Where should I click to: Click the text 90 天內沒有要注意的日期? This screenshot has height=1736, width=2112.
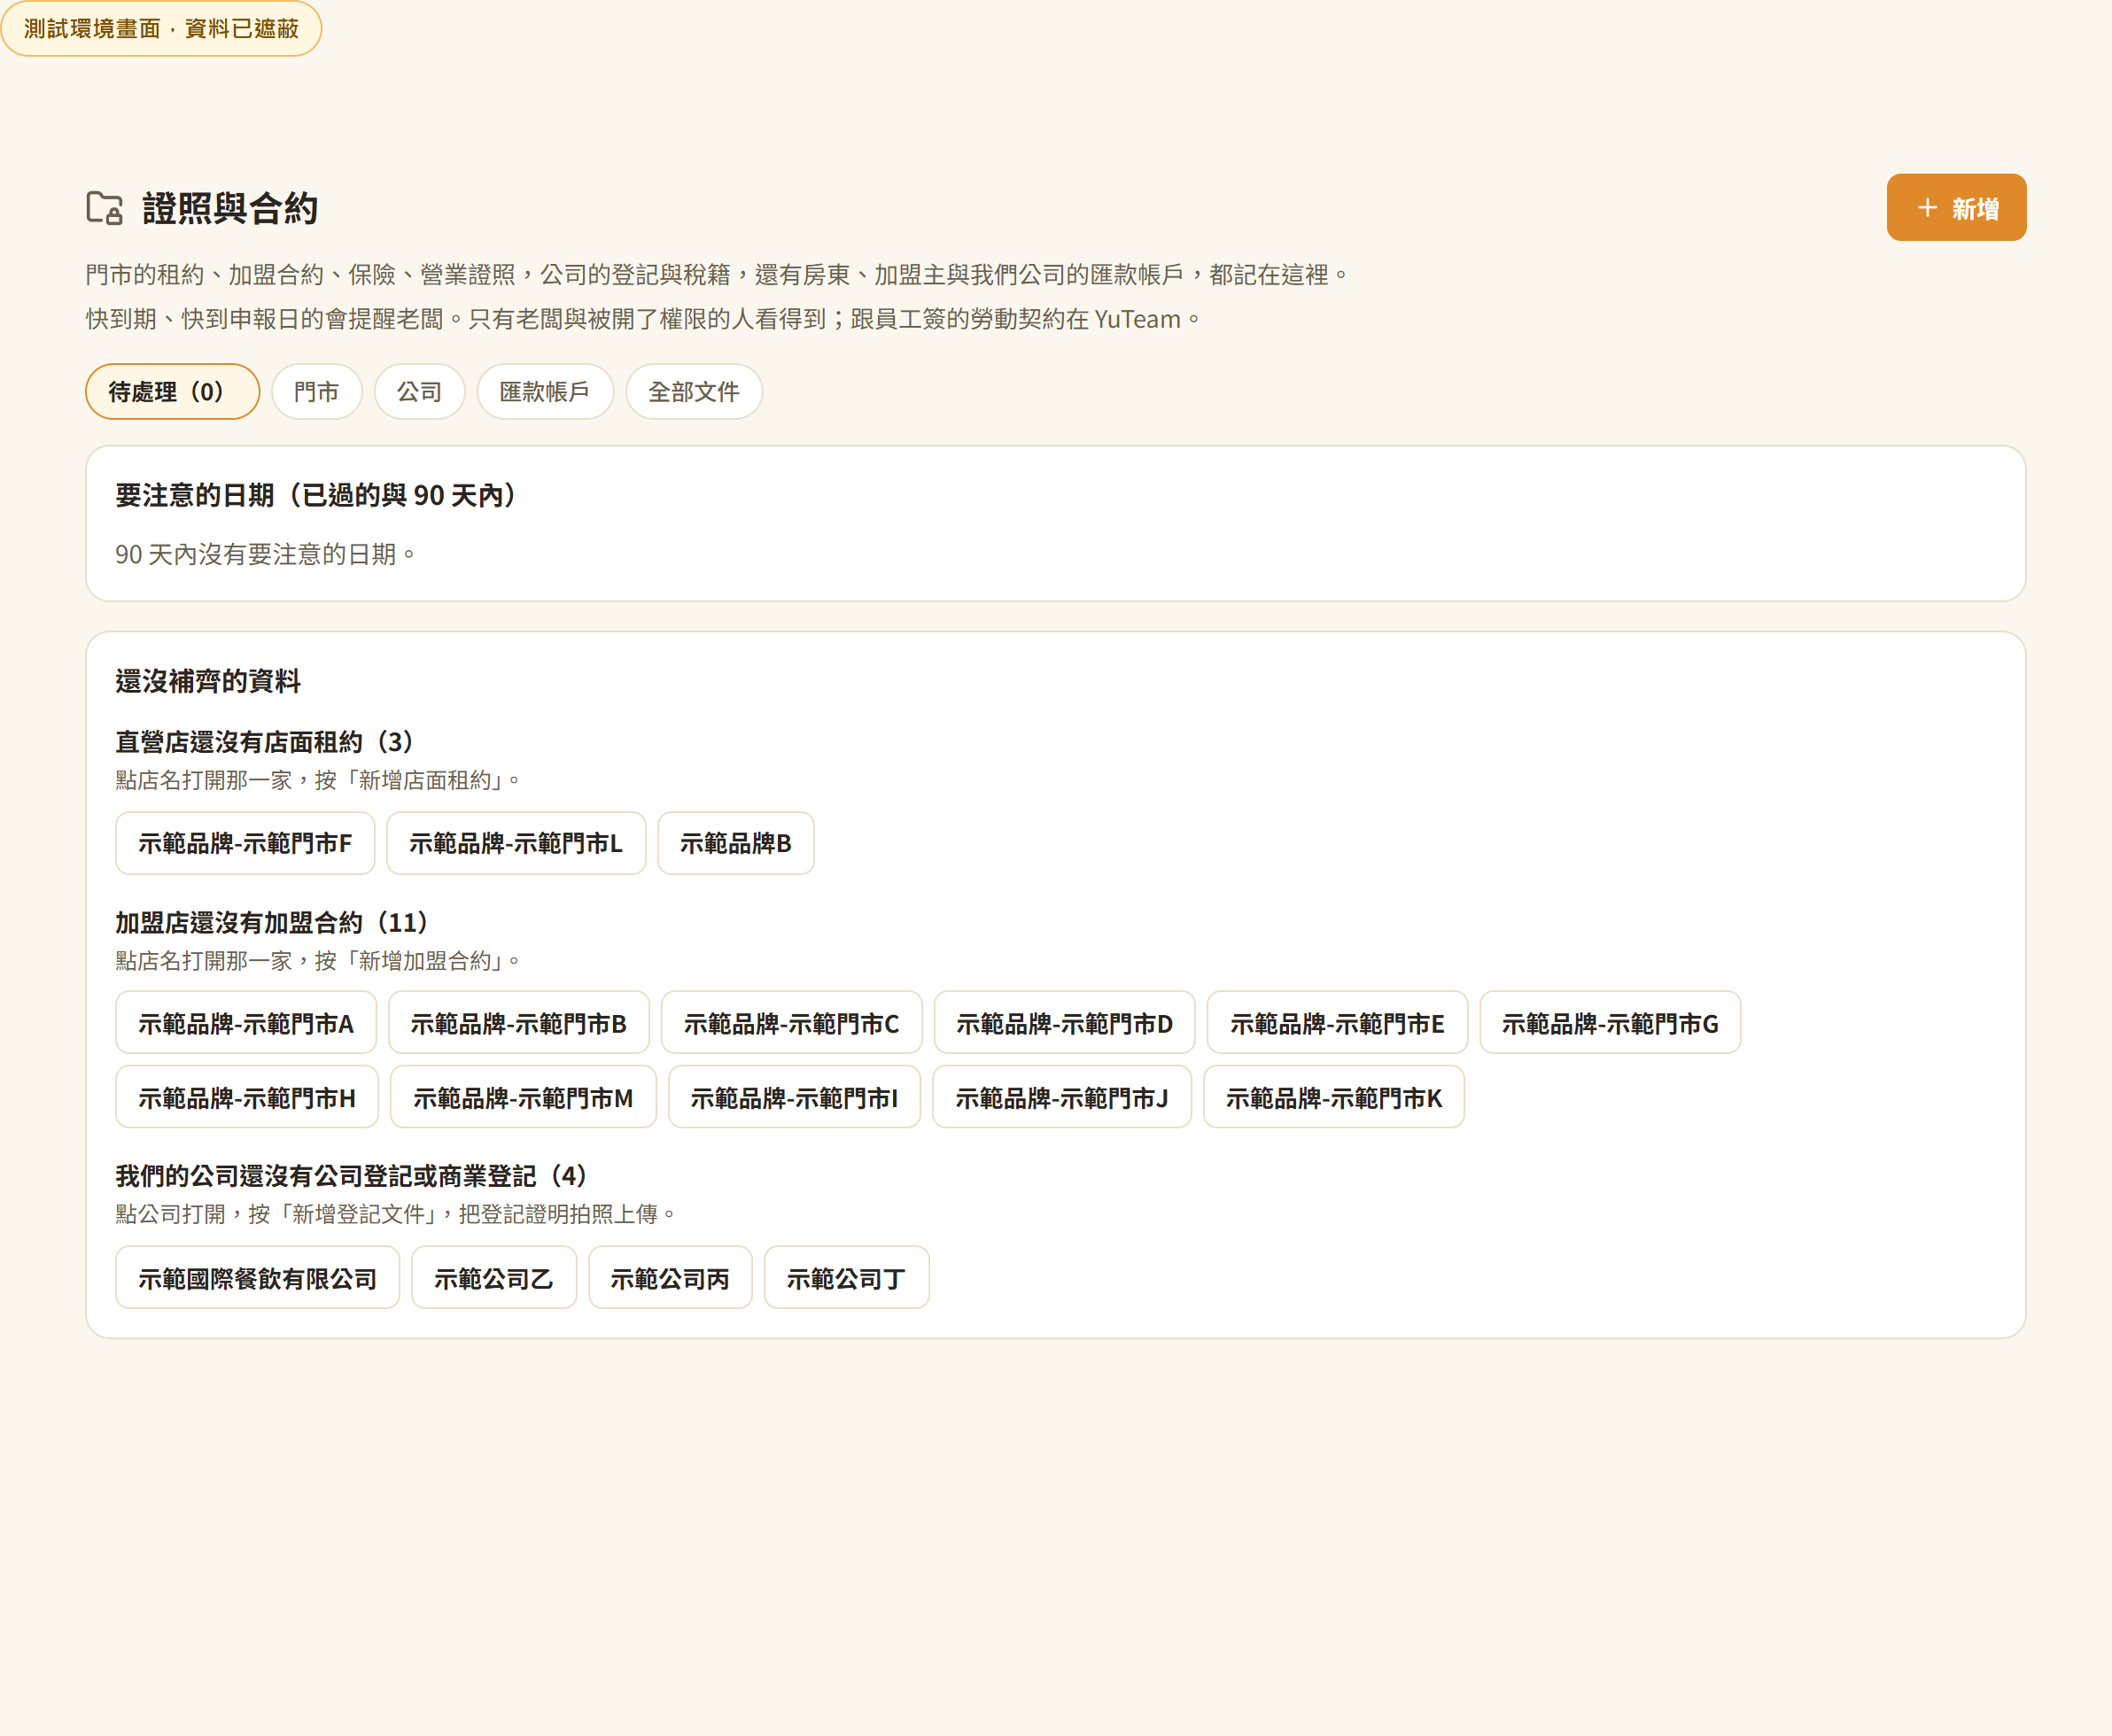[x=264, y=554]
